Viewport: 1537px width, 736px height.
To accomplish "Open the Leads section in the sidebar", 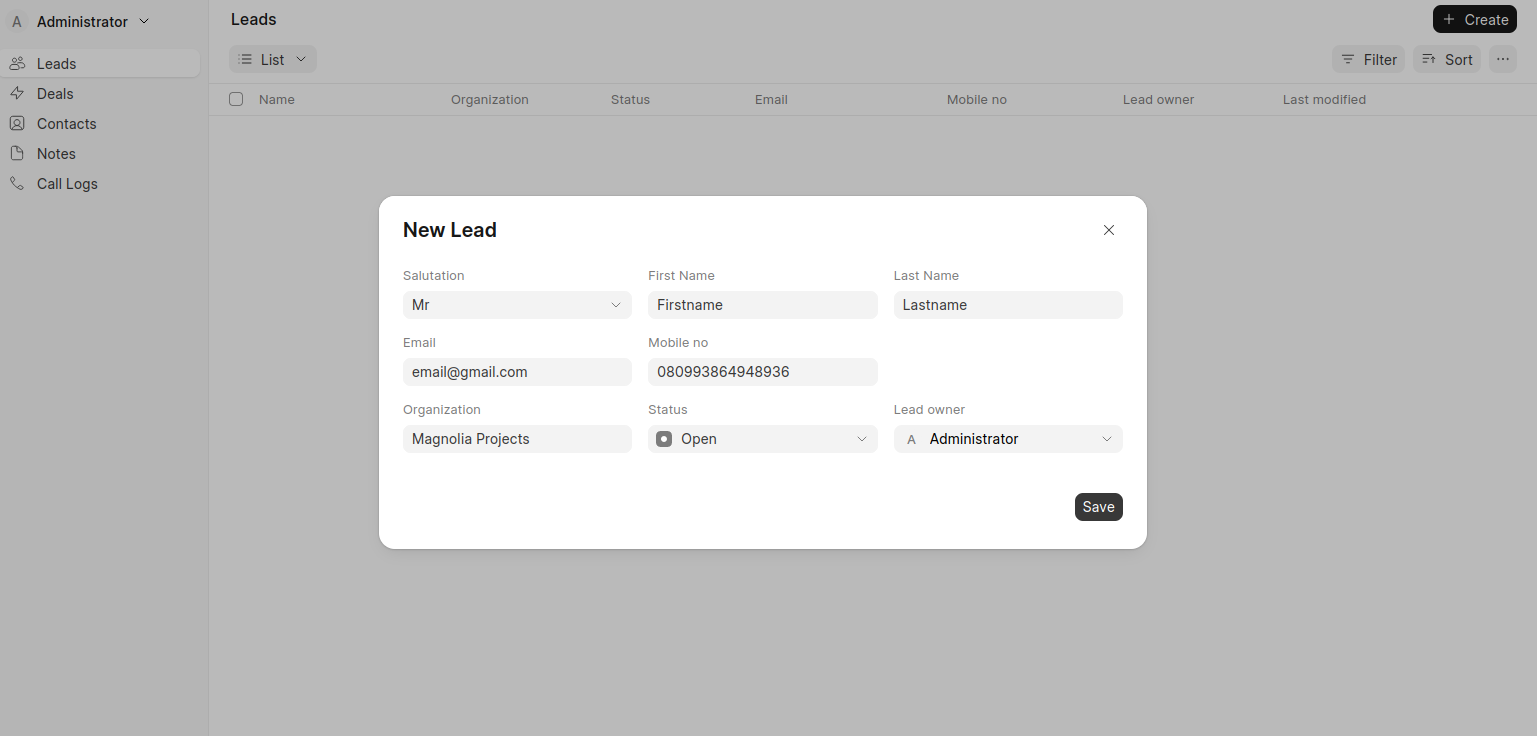I will [x=57, y=63].
